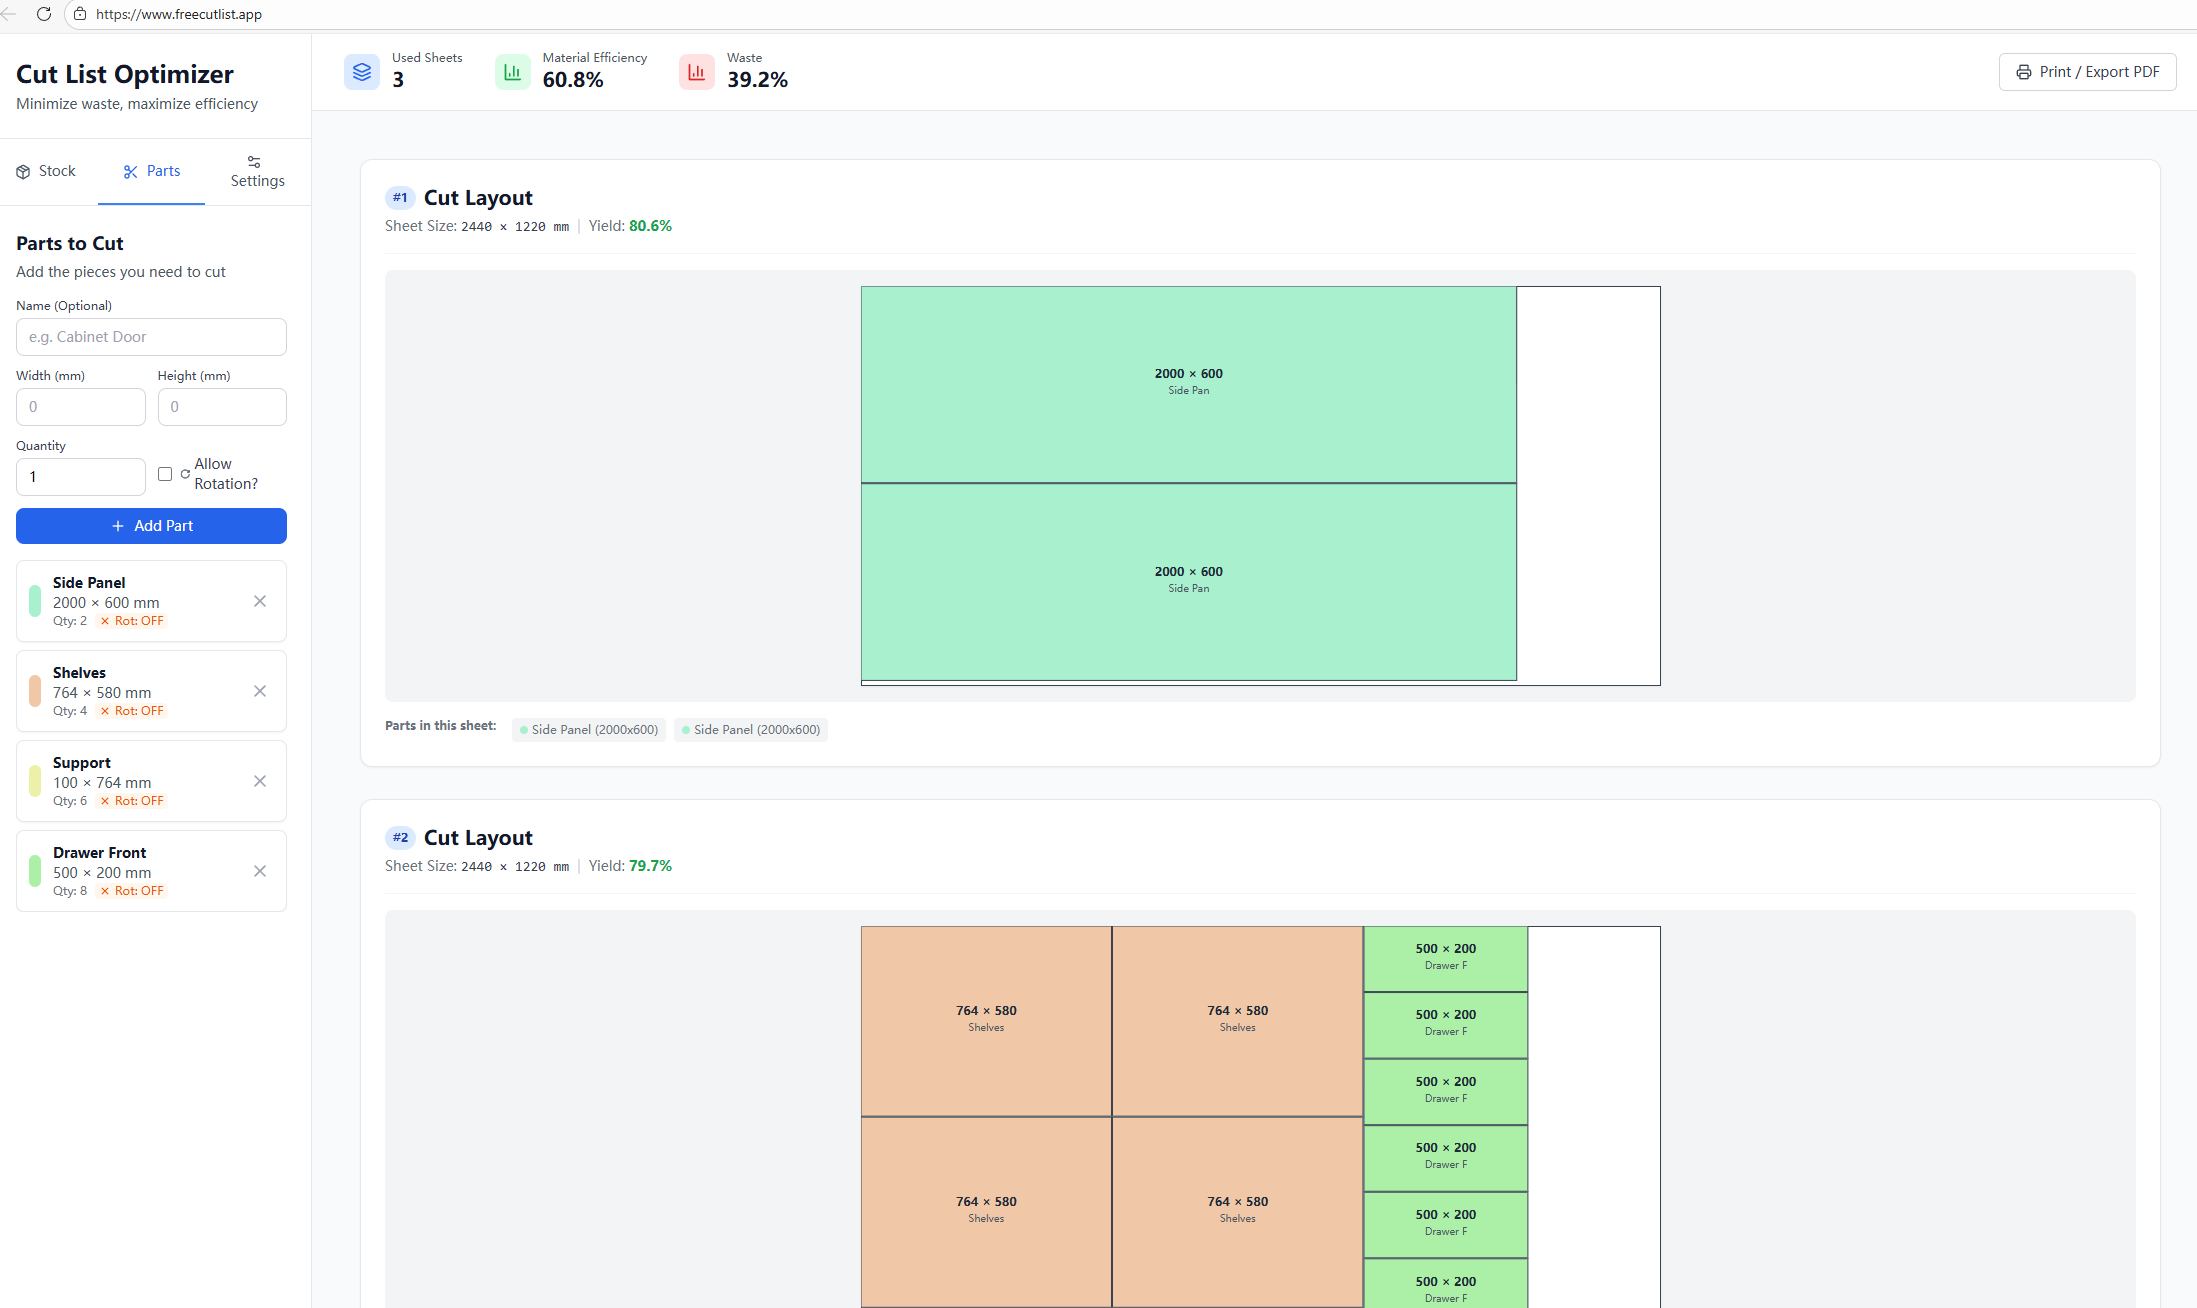This screenshot has height=1308, width=2197.
Task: Click the plus icon in Add Part
Action: (118, 526)
